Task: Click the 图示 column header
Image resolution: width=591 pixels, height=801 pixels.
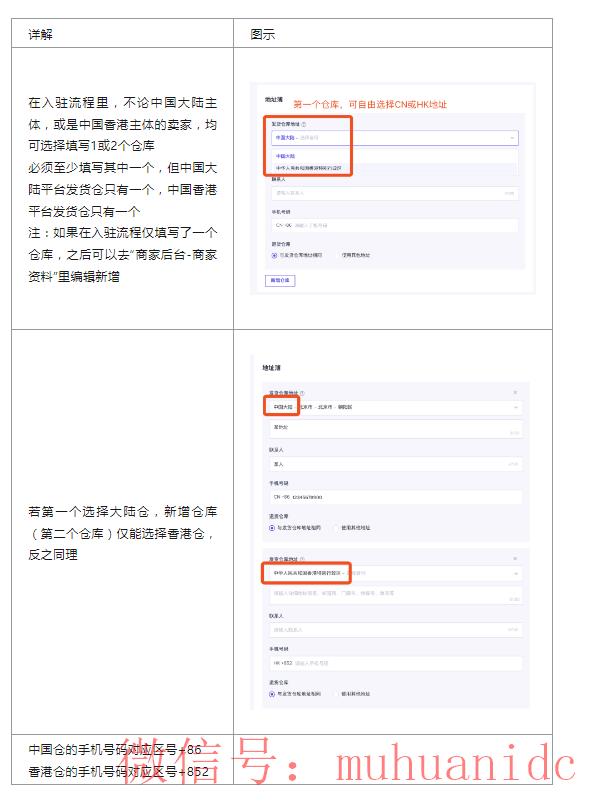Action: coord(263,34)
